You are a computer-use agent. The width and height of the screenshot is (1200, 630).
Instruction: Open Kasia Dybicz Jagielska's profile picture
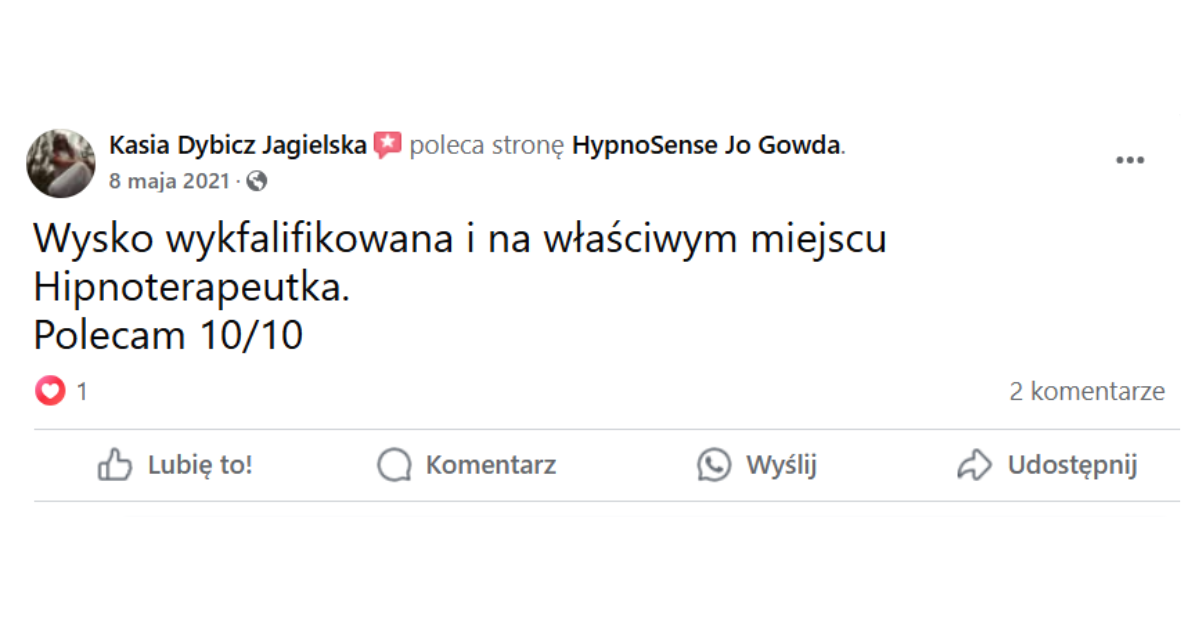point(61,162)
